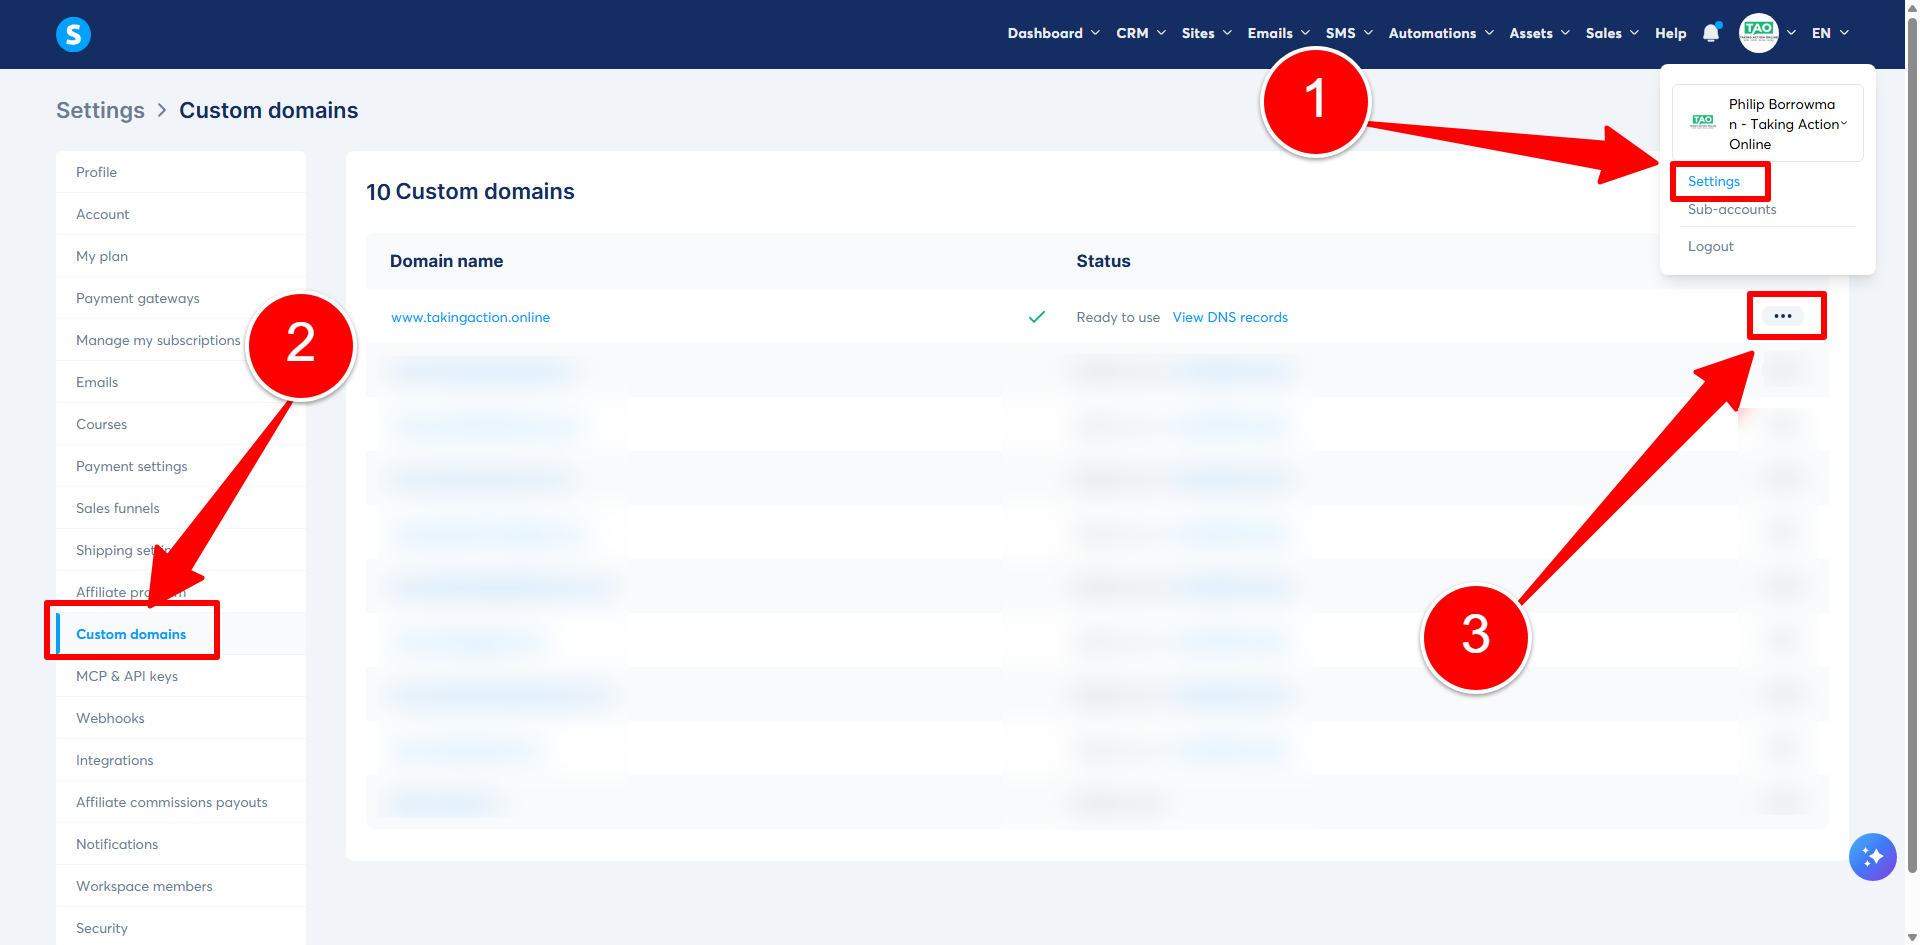Expand the Assets menu

1540,33
